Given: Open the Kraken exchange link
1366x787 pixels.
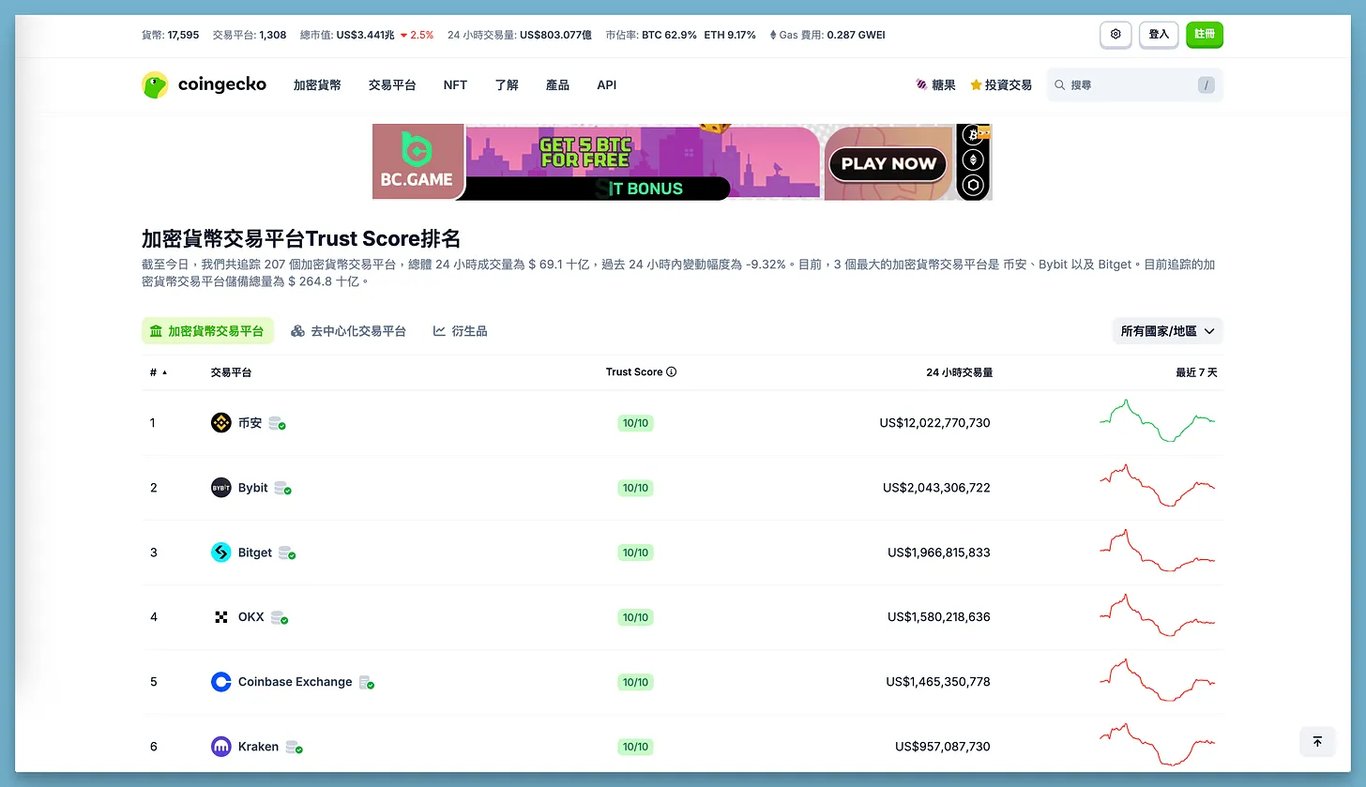Looking at the screenshot, I should click(x=258, y=746).
